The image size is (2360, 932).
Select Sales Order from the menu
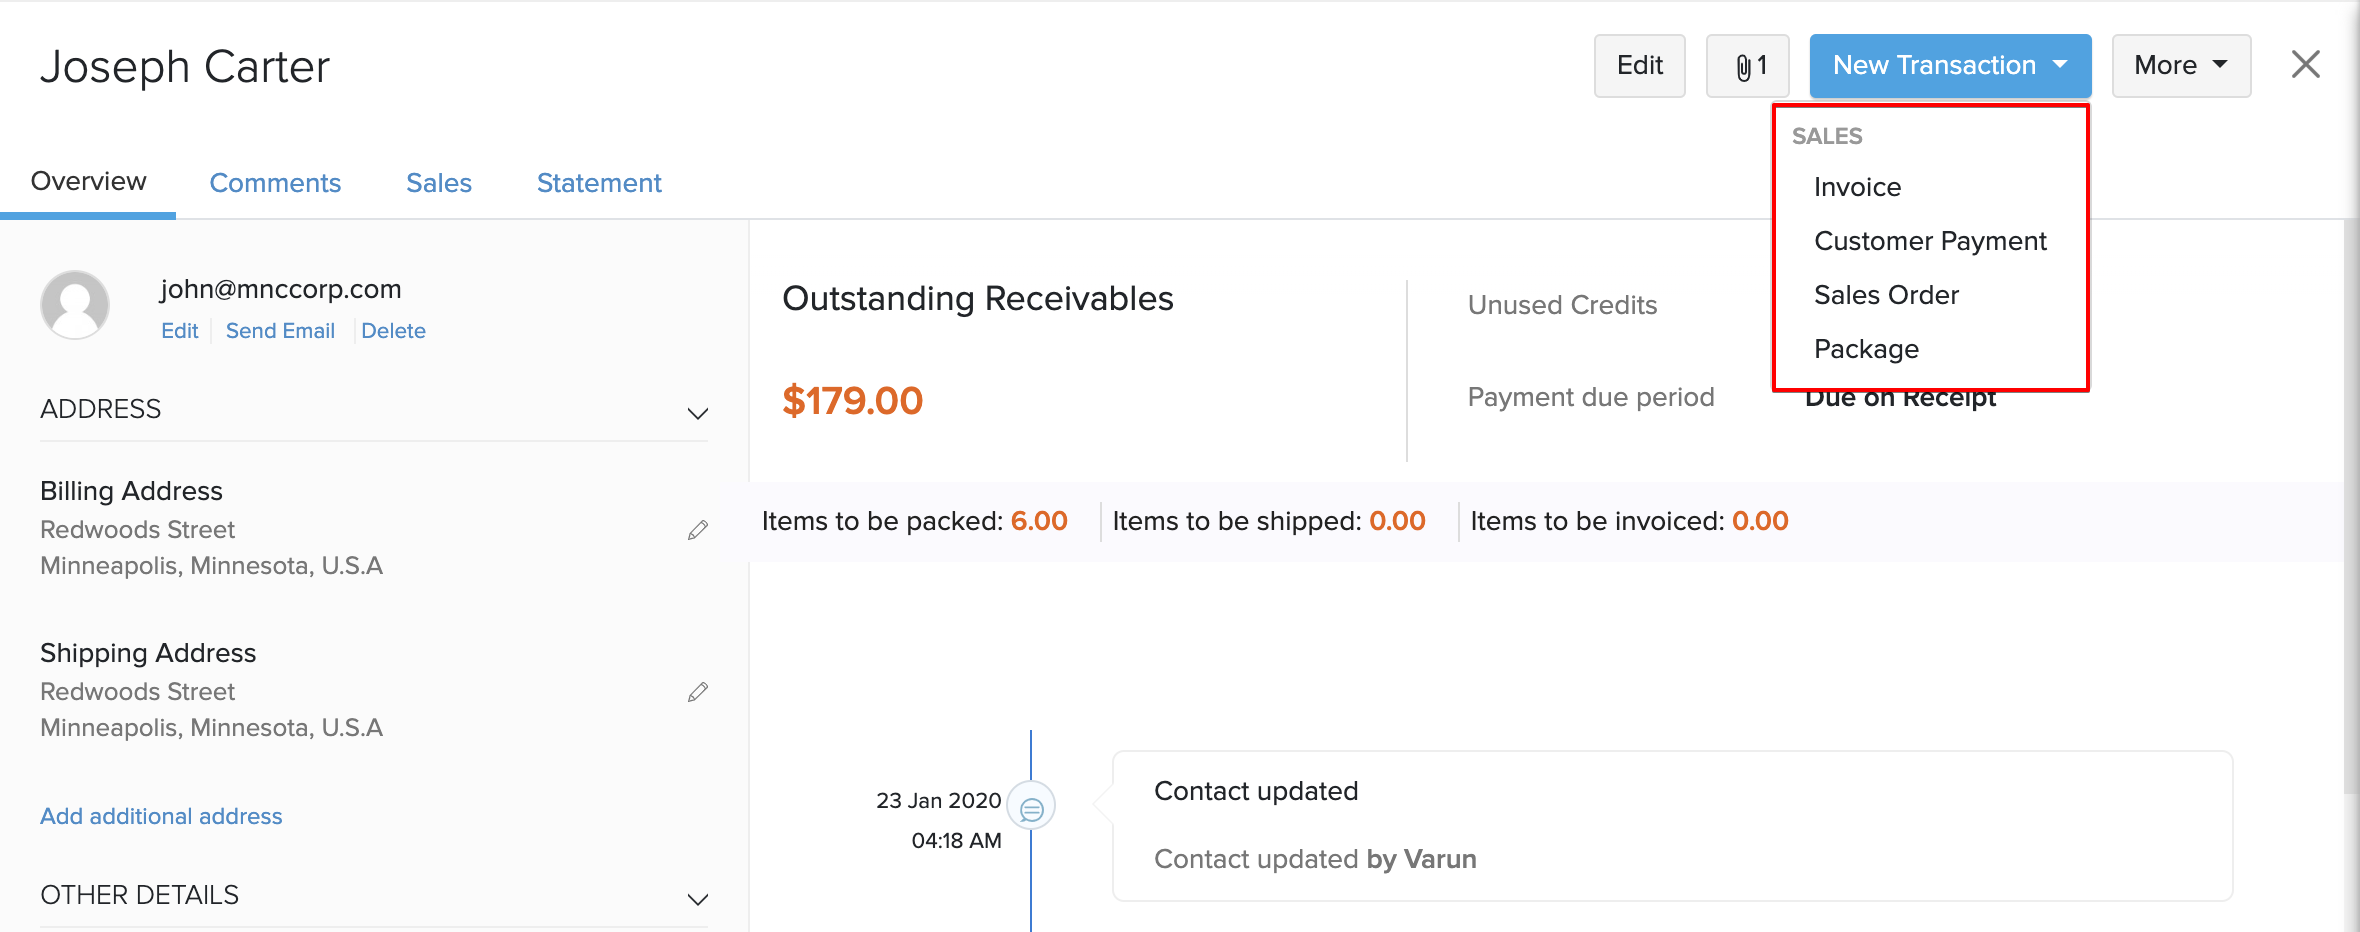coord(1886,294)
